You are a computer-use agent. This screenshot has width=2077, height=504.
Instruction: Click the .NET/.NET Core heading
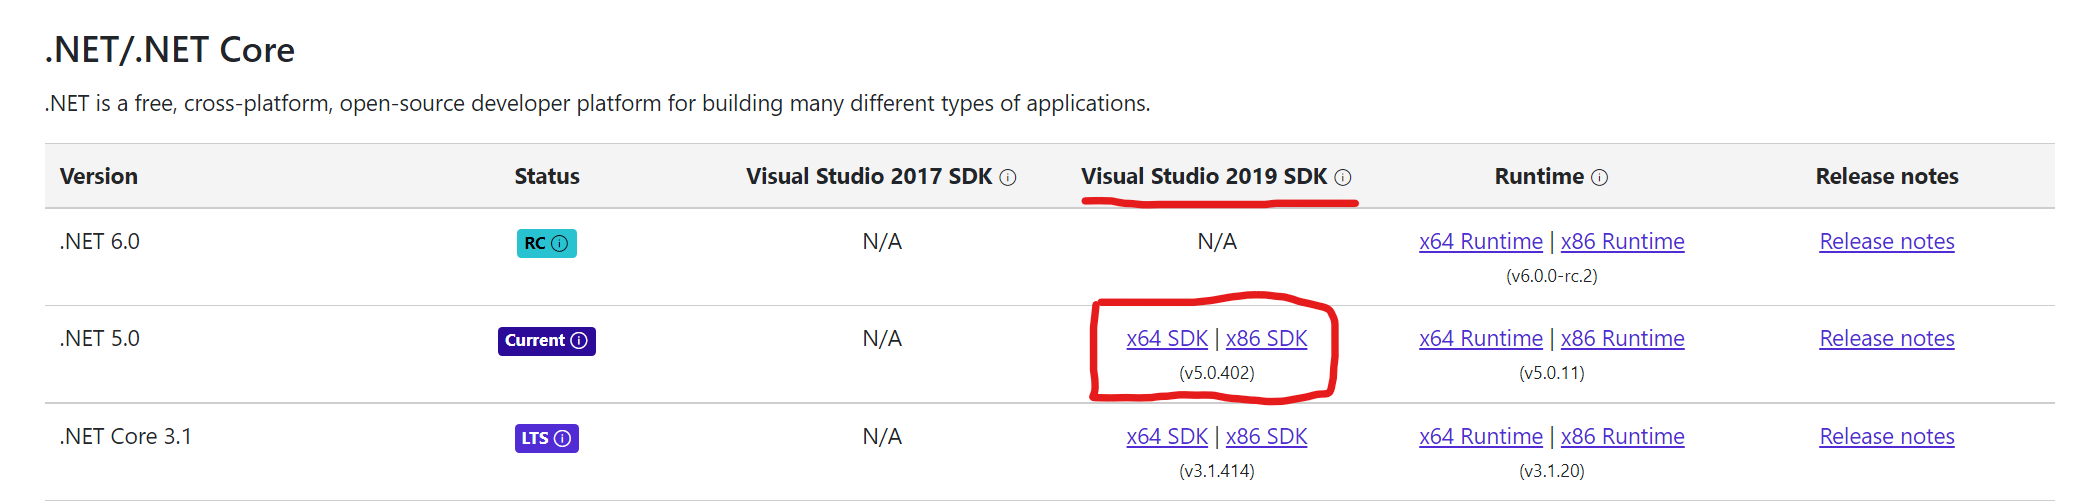(x=170, y=49)
